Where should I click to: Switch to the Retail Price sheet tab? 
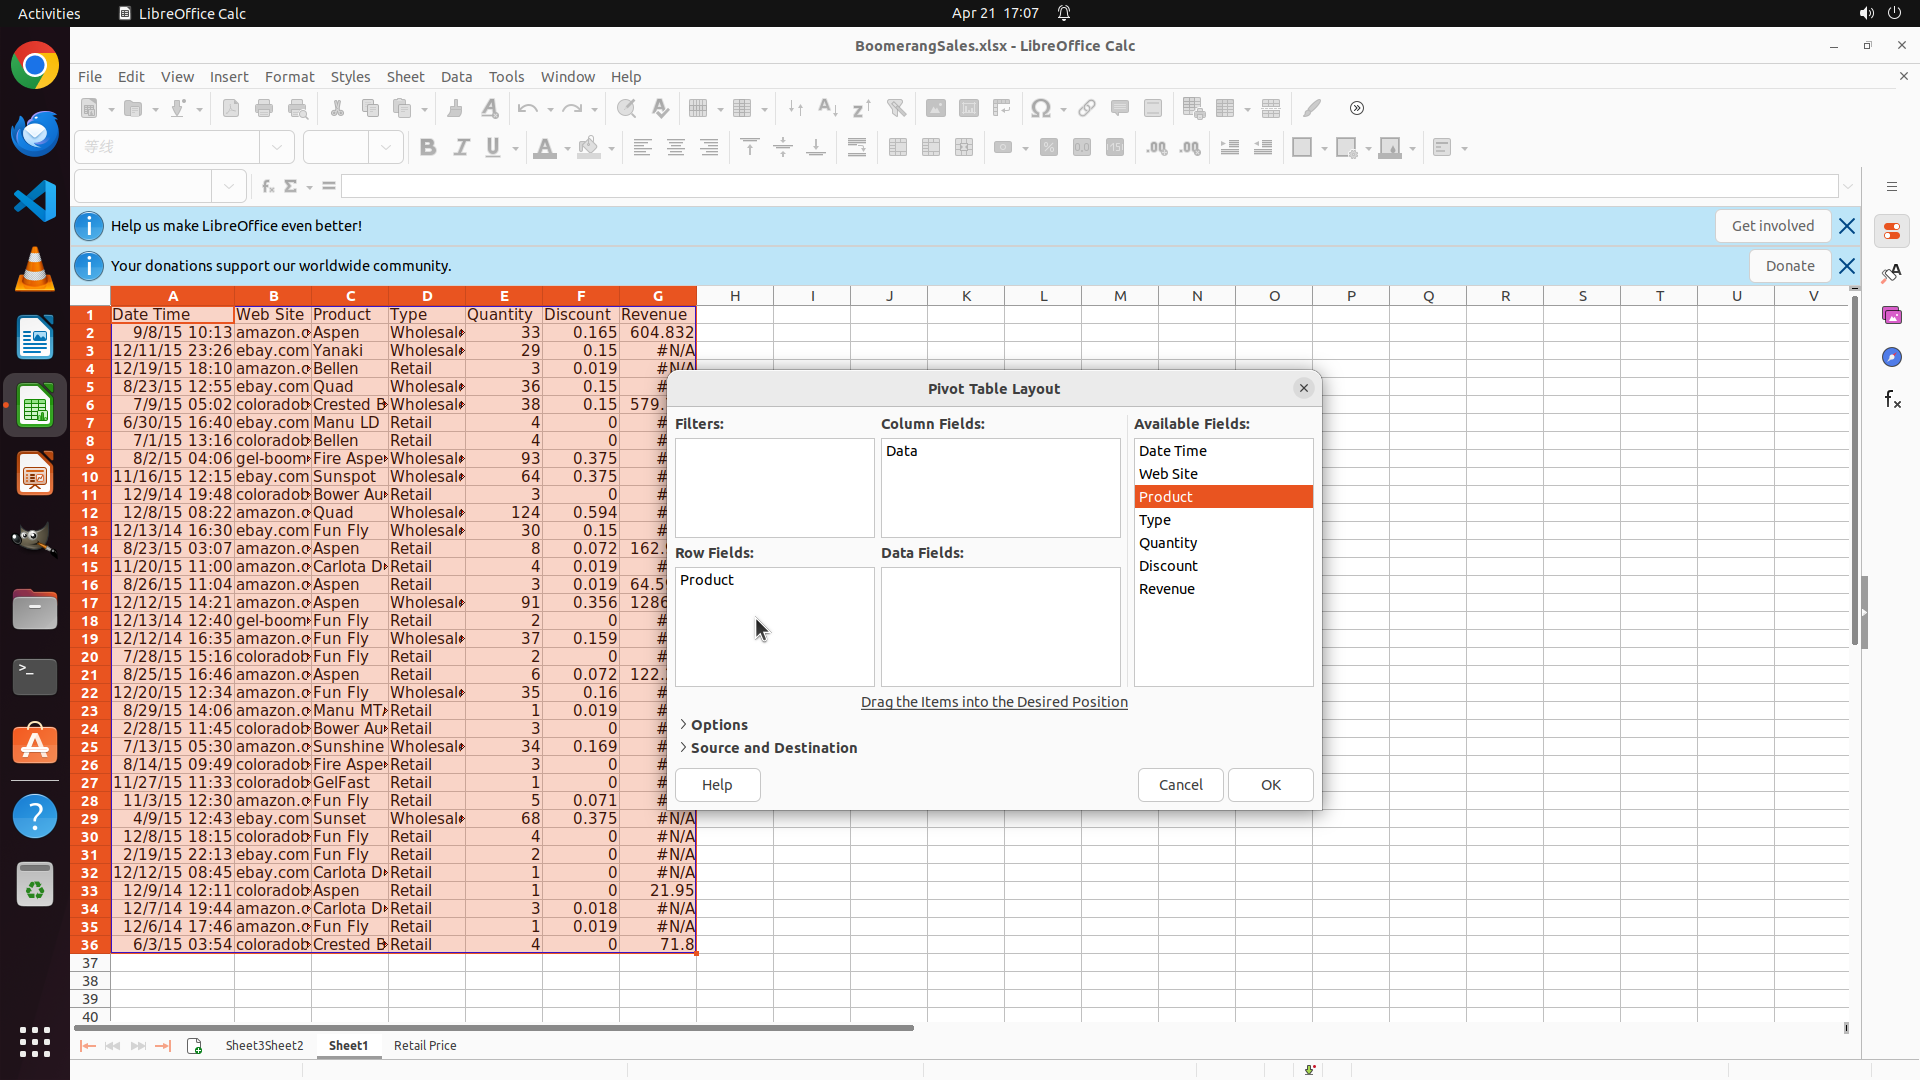[425, 1046]
